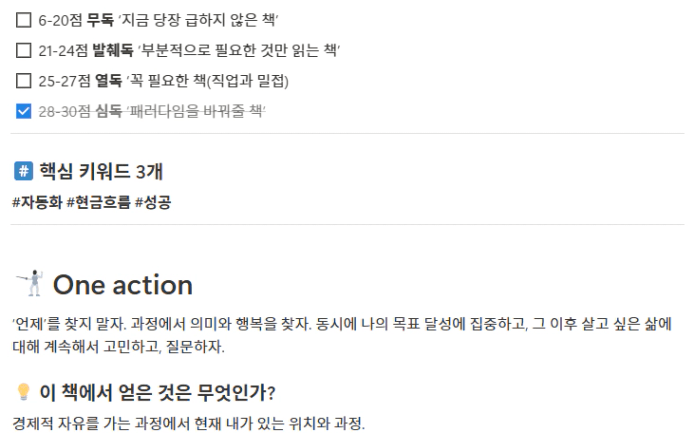Click the paragraph starting with '언제'를 찾지 말자
This screenshot has width=694, height=433.
point(342,335)
